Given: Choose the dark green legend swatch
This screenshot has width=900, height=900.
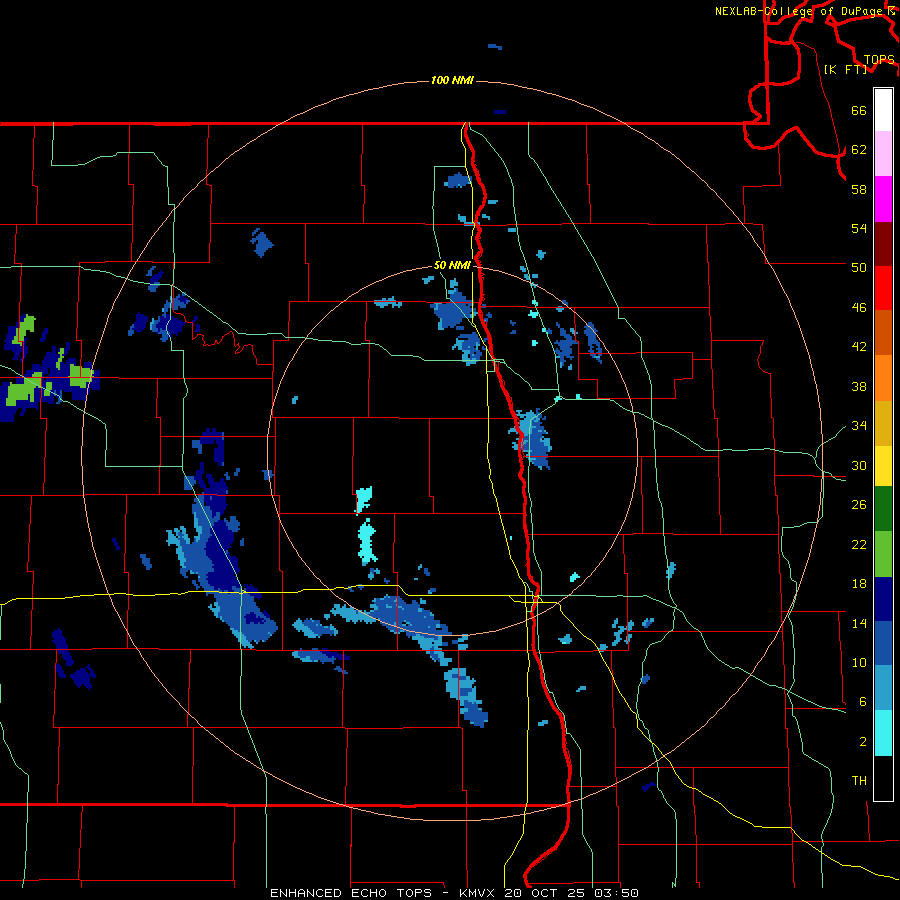Looking at the screenshot, I should click(883, 509).
